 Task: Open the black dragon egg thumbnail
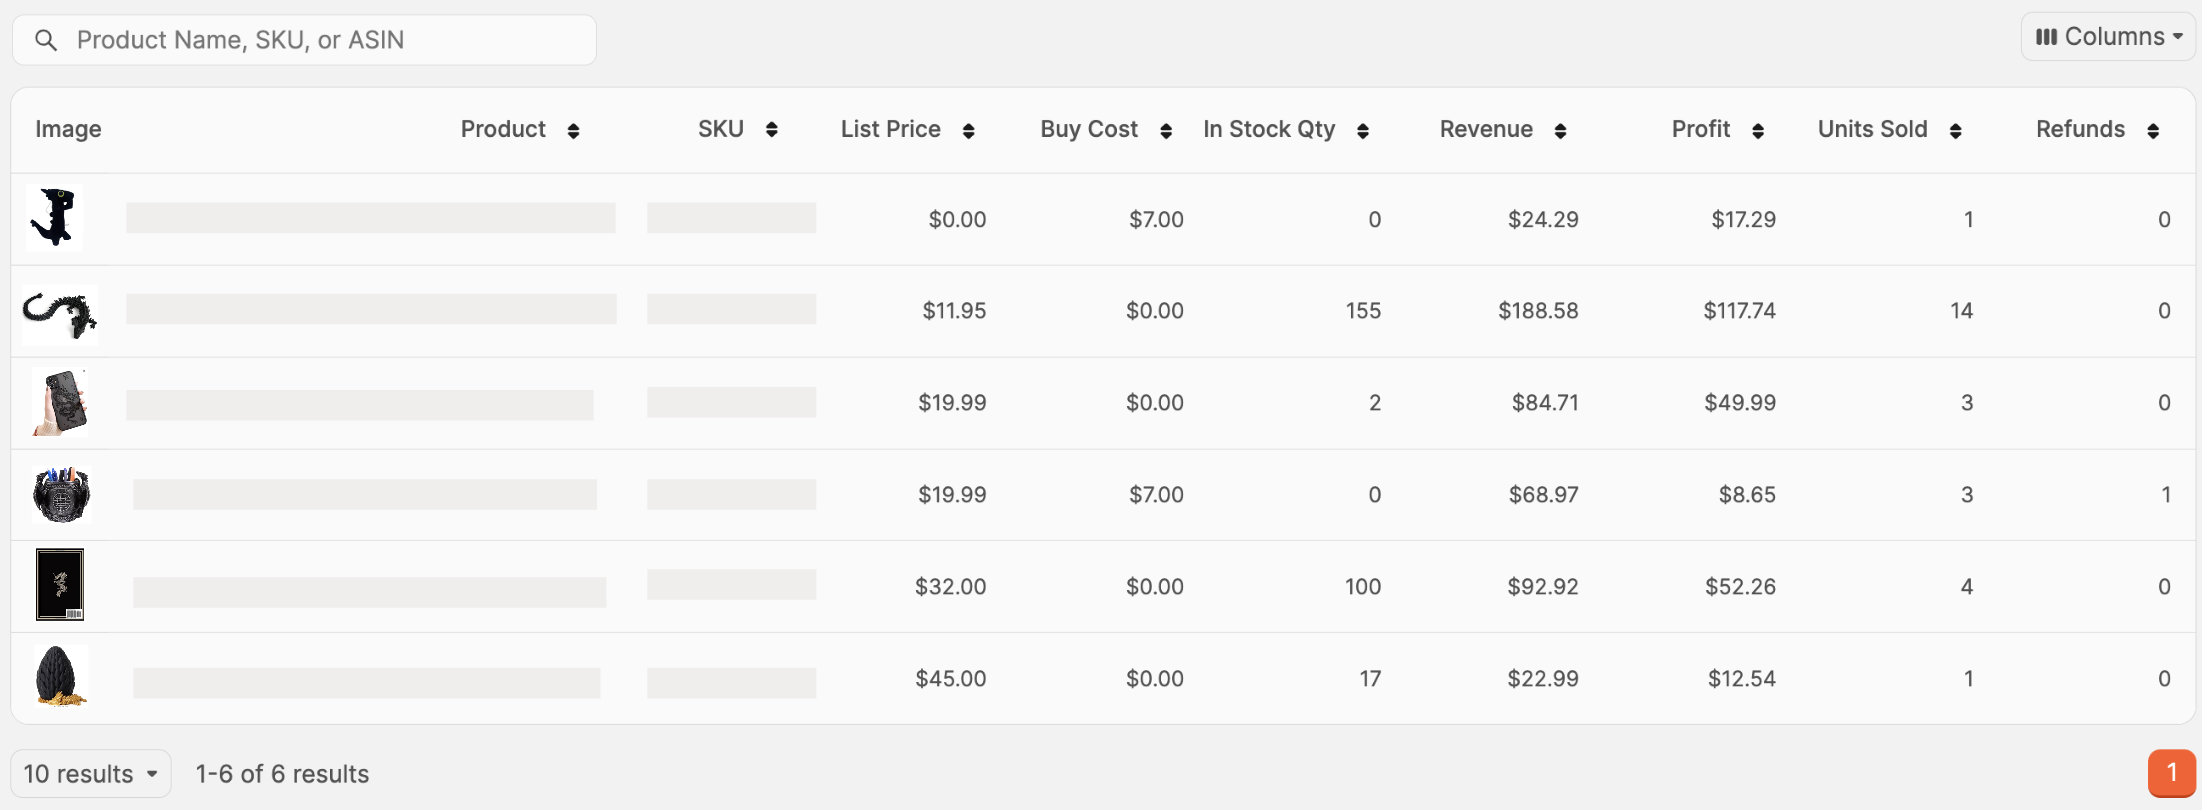(x=60, y=677)
